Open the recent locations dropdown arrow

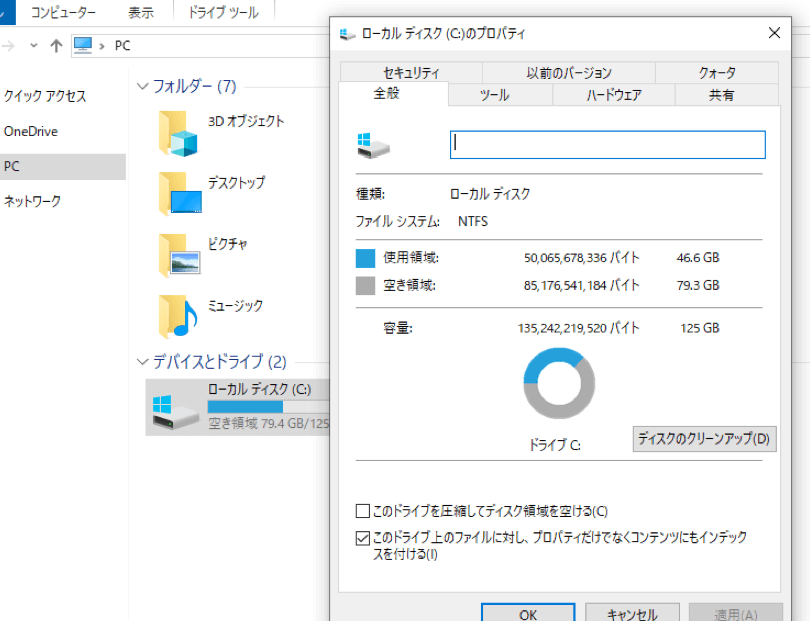click(34, 46)
